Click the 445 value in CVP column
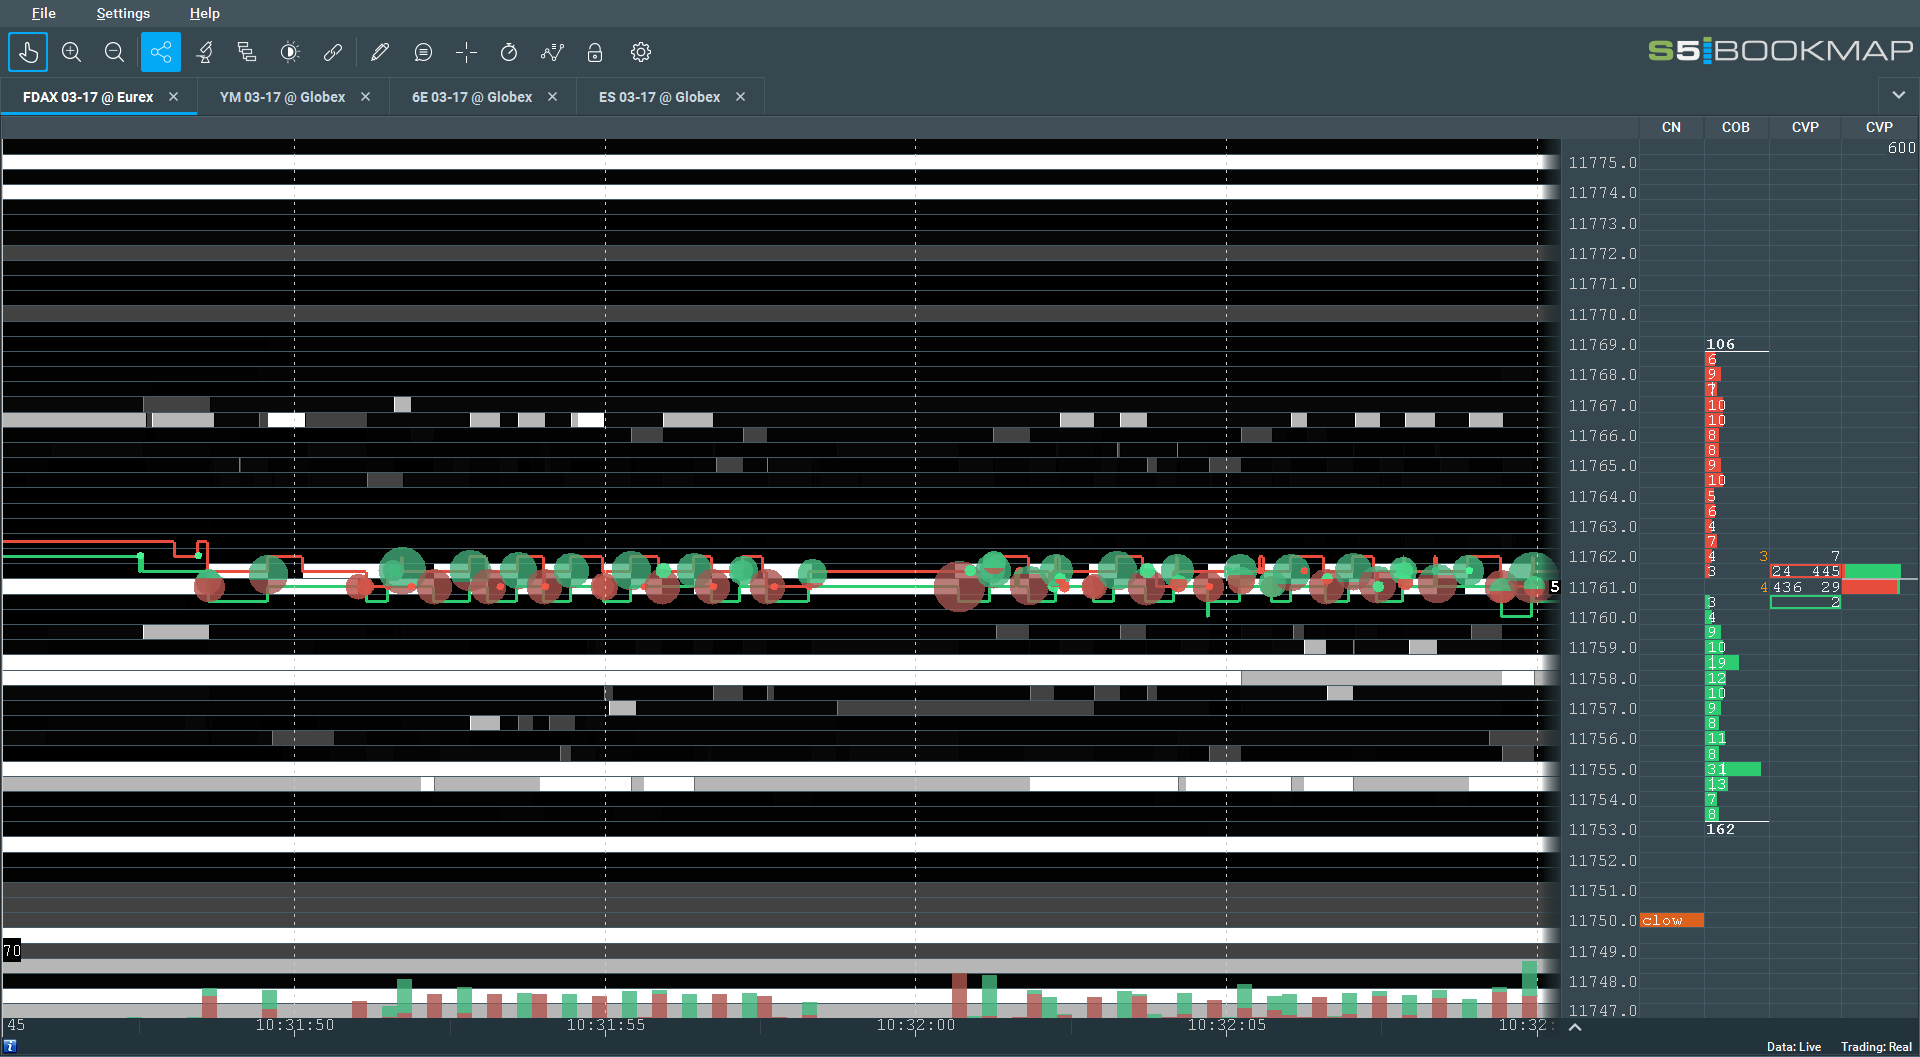Screen dimensions: 1920x1057 coord(1826,571)
